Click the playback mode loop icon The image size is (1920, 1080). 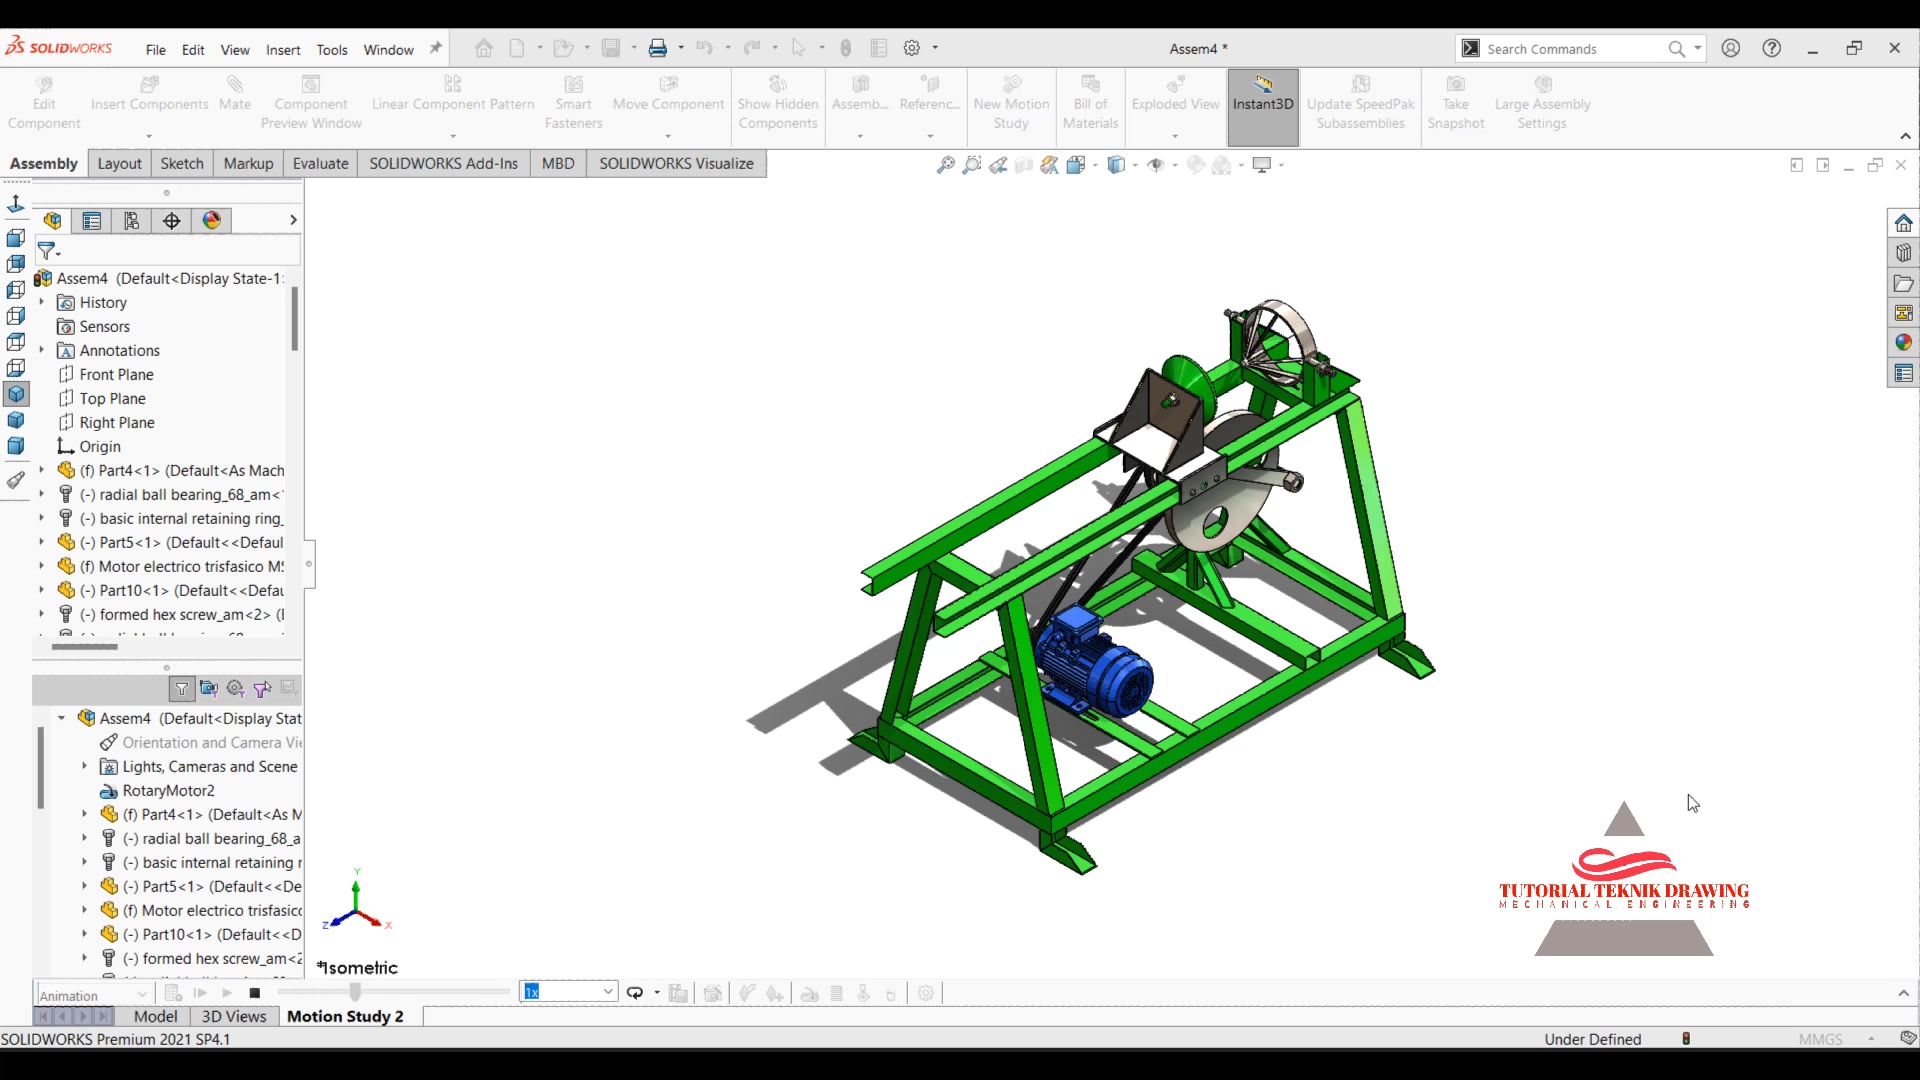coord(635,993)
